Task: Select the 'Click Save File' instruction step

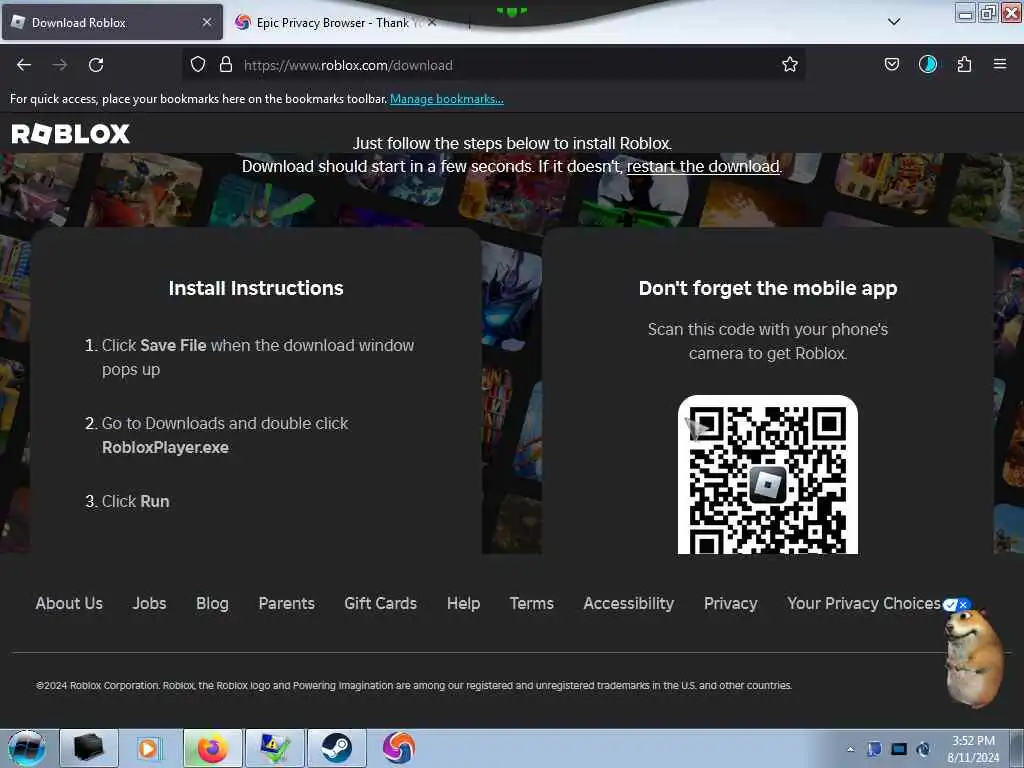Action: pos(258,357)
